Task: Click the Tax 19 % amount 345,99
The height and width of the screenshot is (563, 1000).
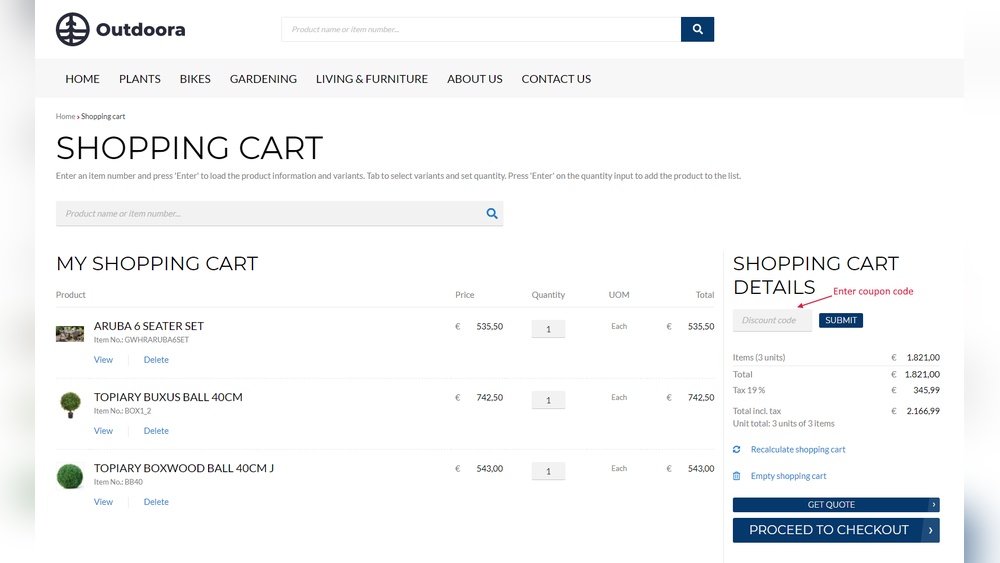Action: point(926,390)
